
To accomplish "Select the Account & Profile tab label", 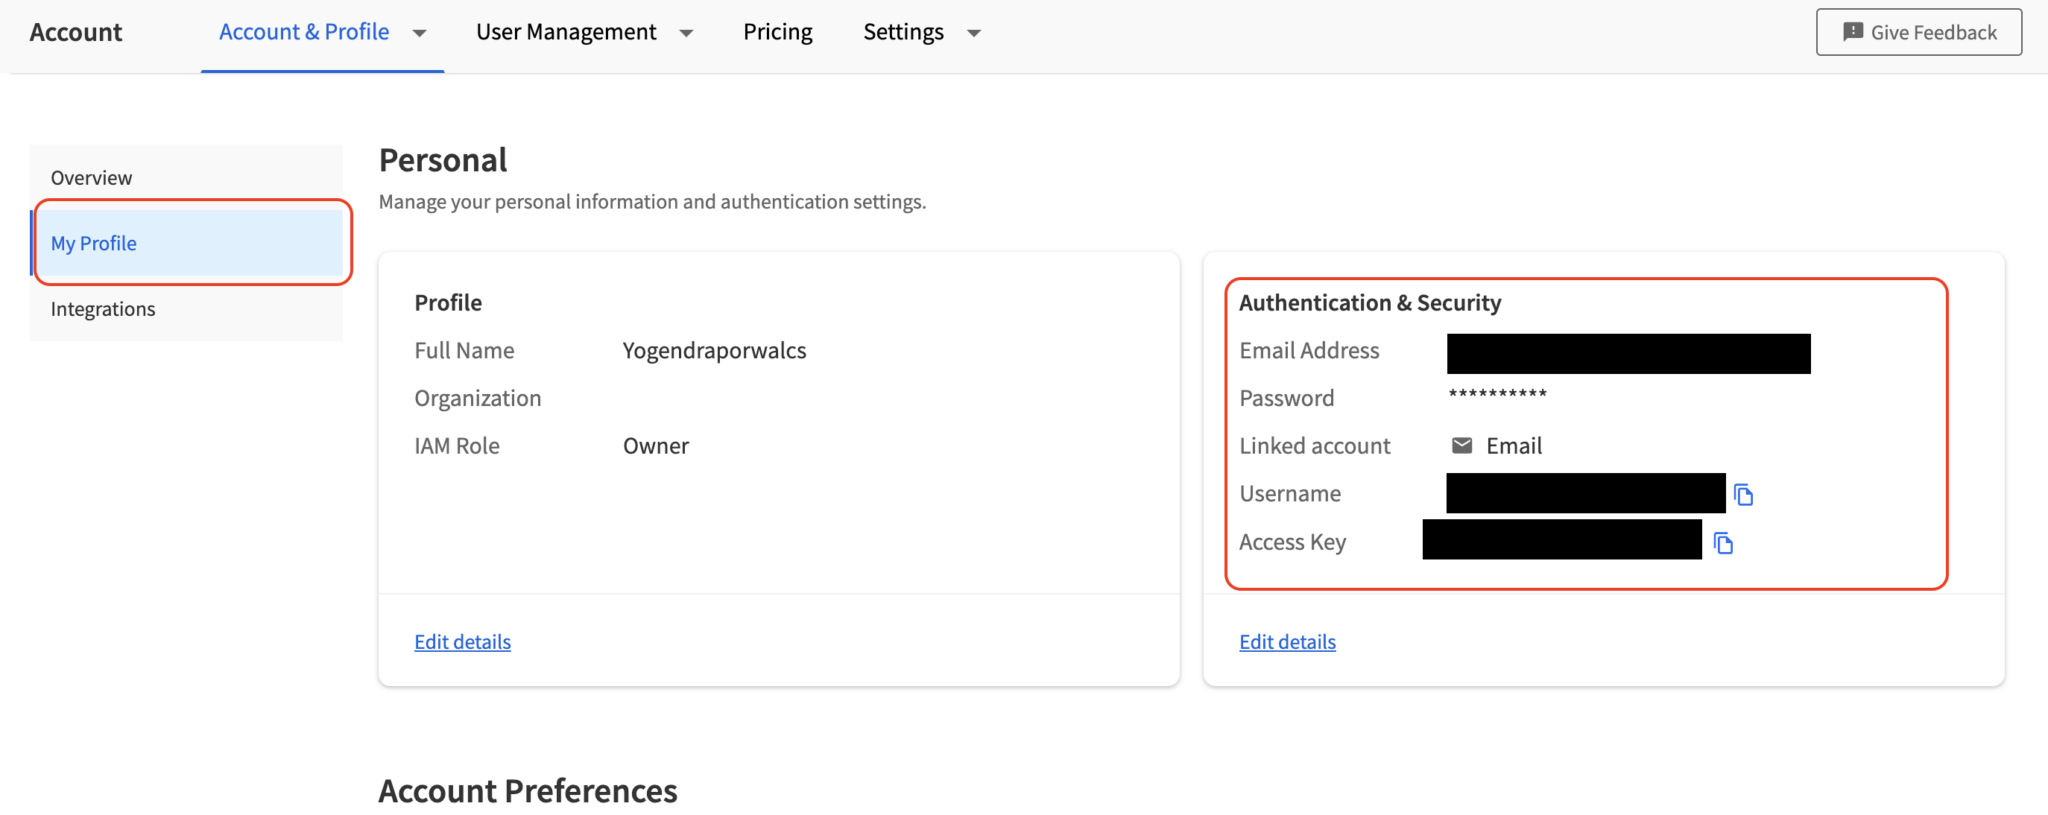I will [x=304, y=32].
